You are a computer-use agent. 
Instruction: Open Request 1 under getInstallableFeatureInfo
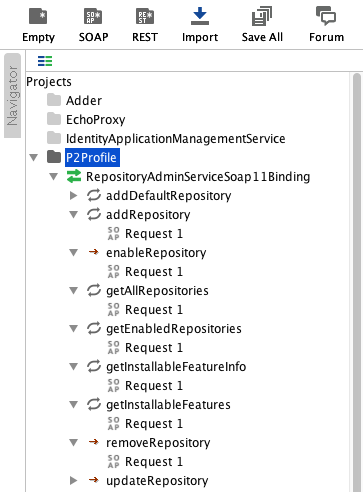154,386
